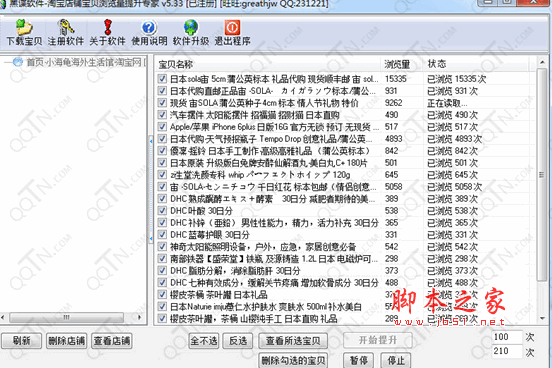The height and width of the screenshot is (368, 552).
Task: Click the 删除店铺 delete shop button
Action: click(67, 341)
